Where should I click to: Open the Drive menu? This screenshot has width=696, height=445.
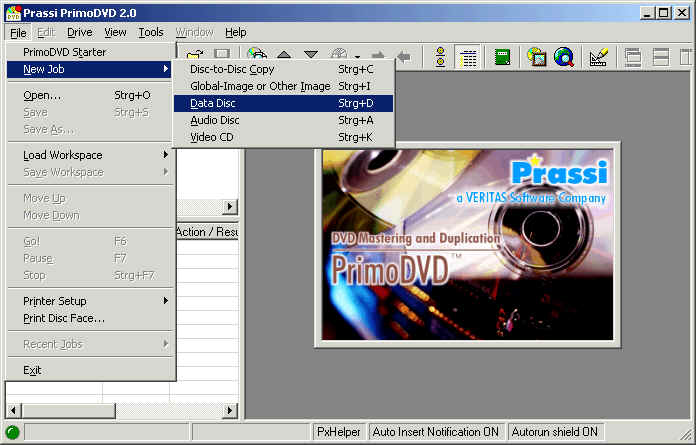click(x=79, y=32)
